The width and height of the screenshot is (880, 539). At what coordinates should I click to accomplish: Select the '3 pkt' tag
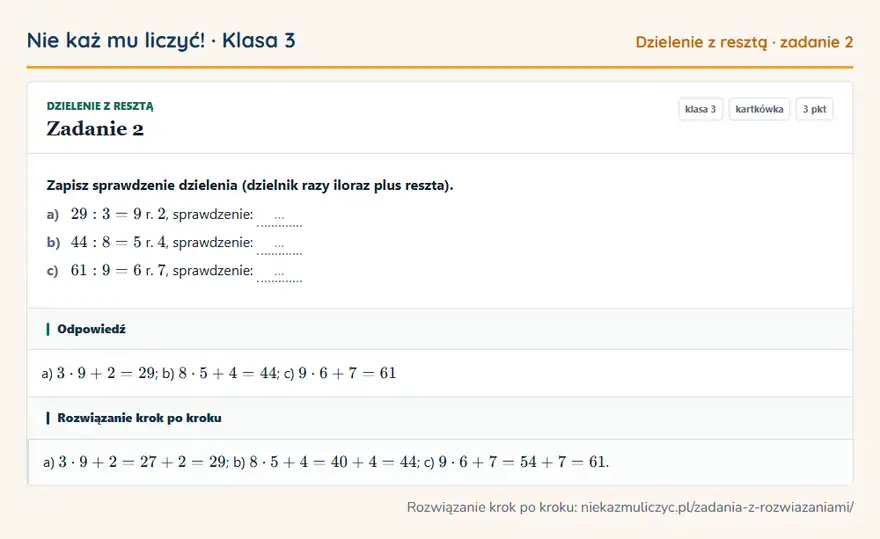click(x=814, y=109)
